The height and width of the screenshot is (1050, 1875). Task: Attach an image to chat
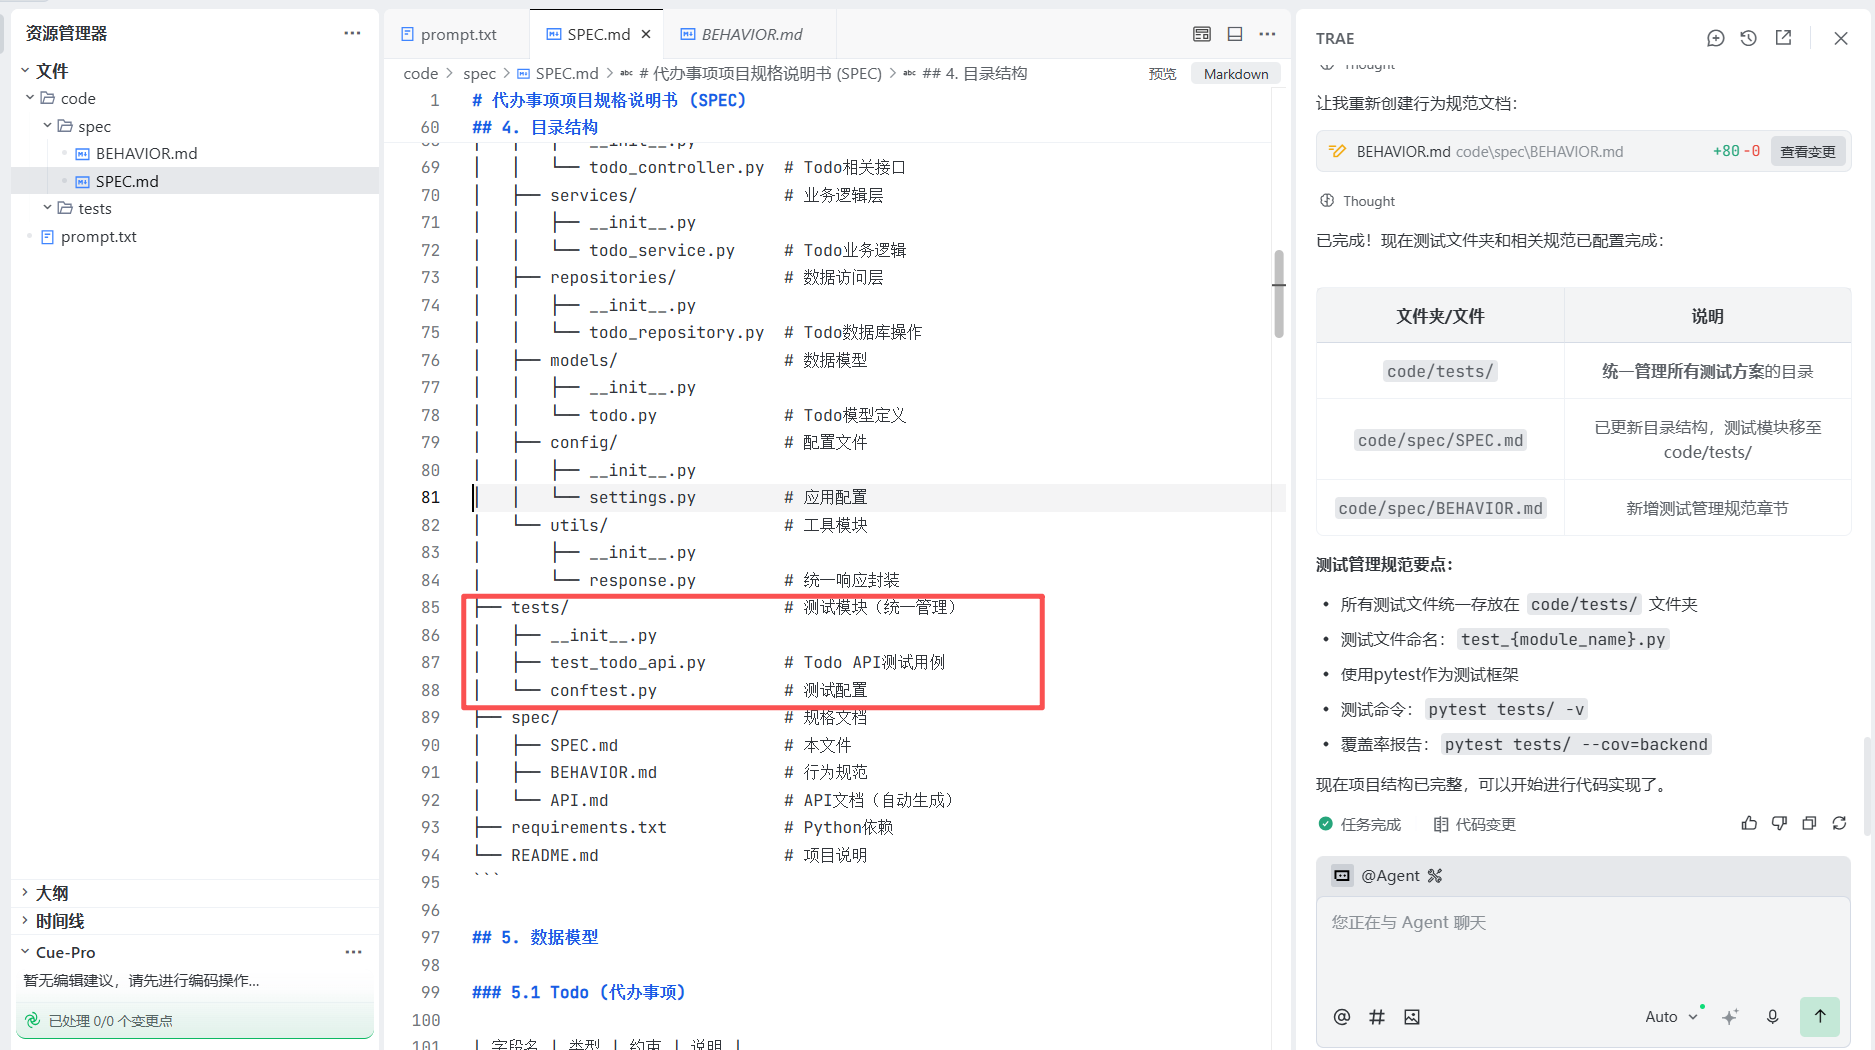pos(1412,1017)
